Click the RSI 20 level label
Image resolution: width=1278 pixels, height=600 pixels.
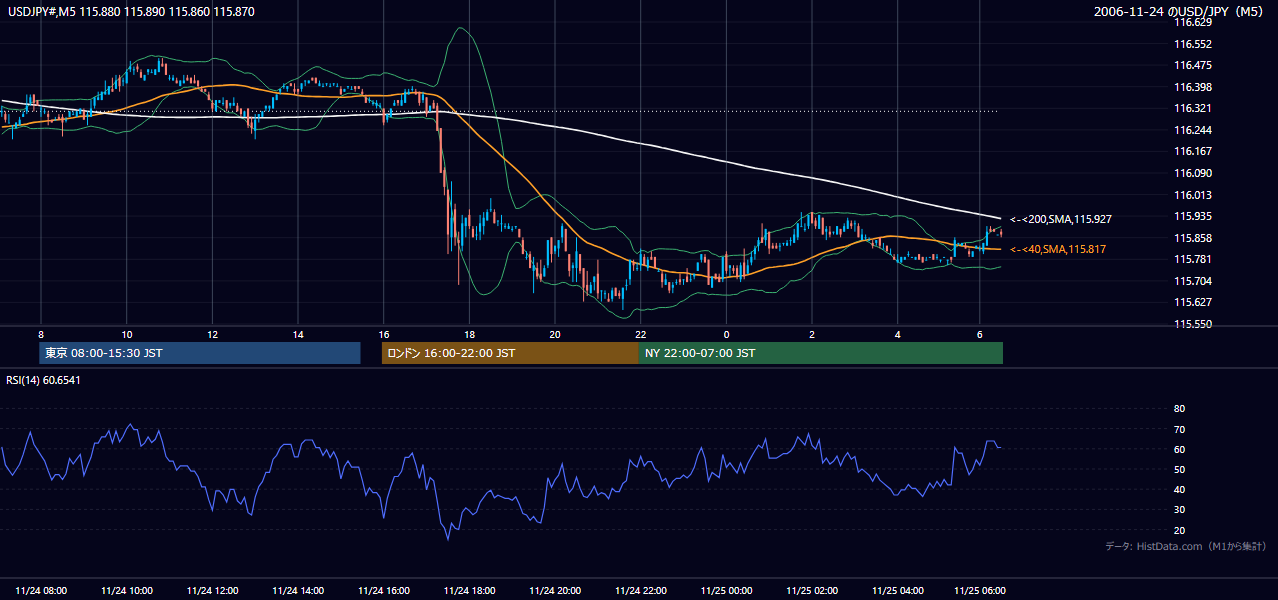(1179, 530)
